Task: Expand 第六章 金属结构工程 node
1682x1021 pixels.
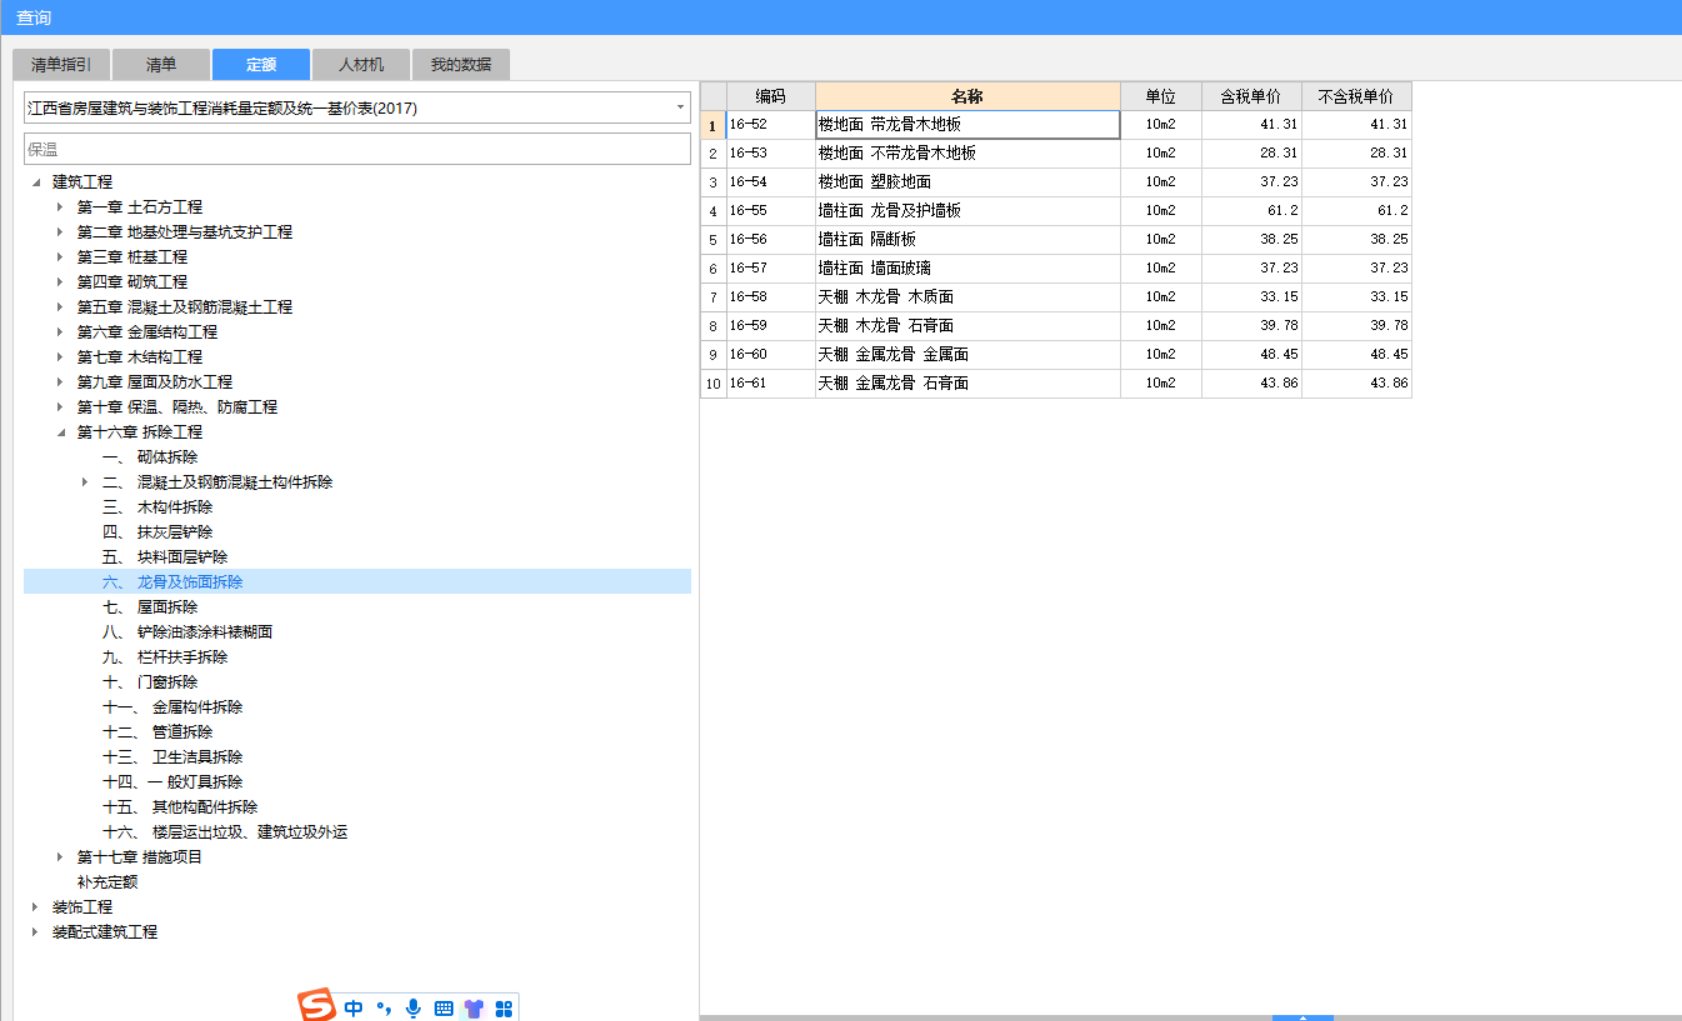Action: click(x=60, y=332)
